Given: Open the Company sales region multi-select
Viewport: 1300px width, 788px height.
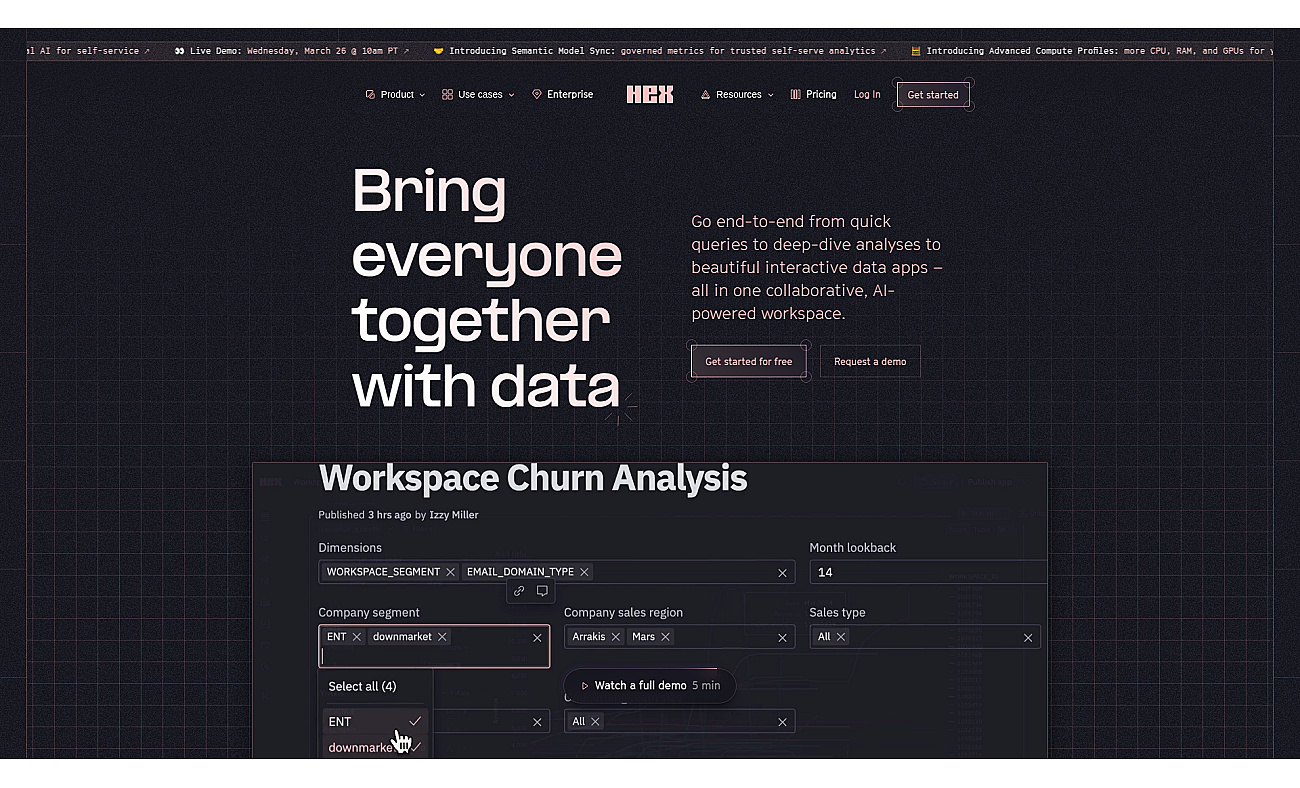Looking at the screenshot, I should [x=679, y=637].
